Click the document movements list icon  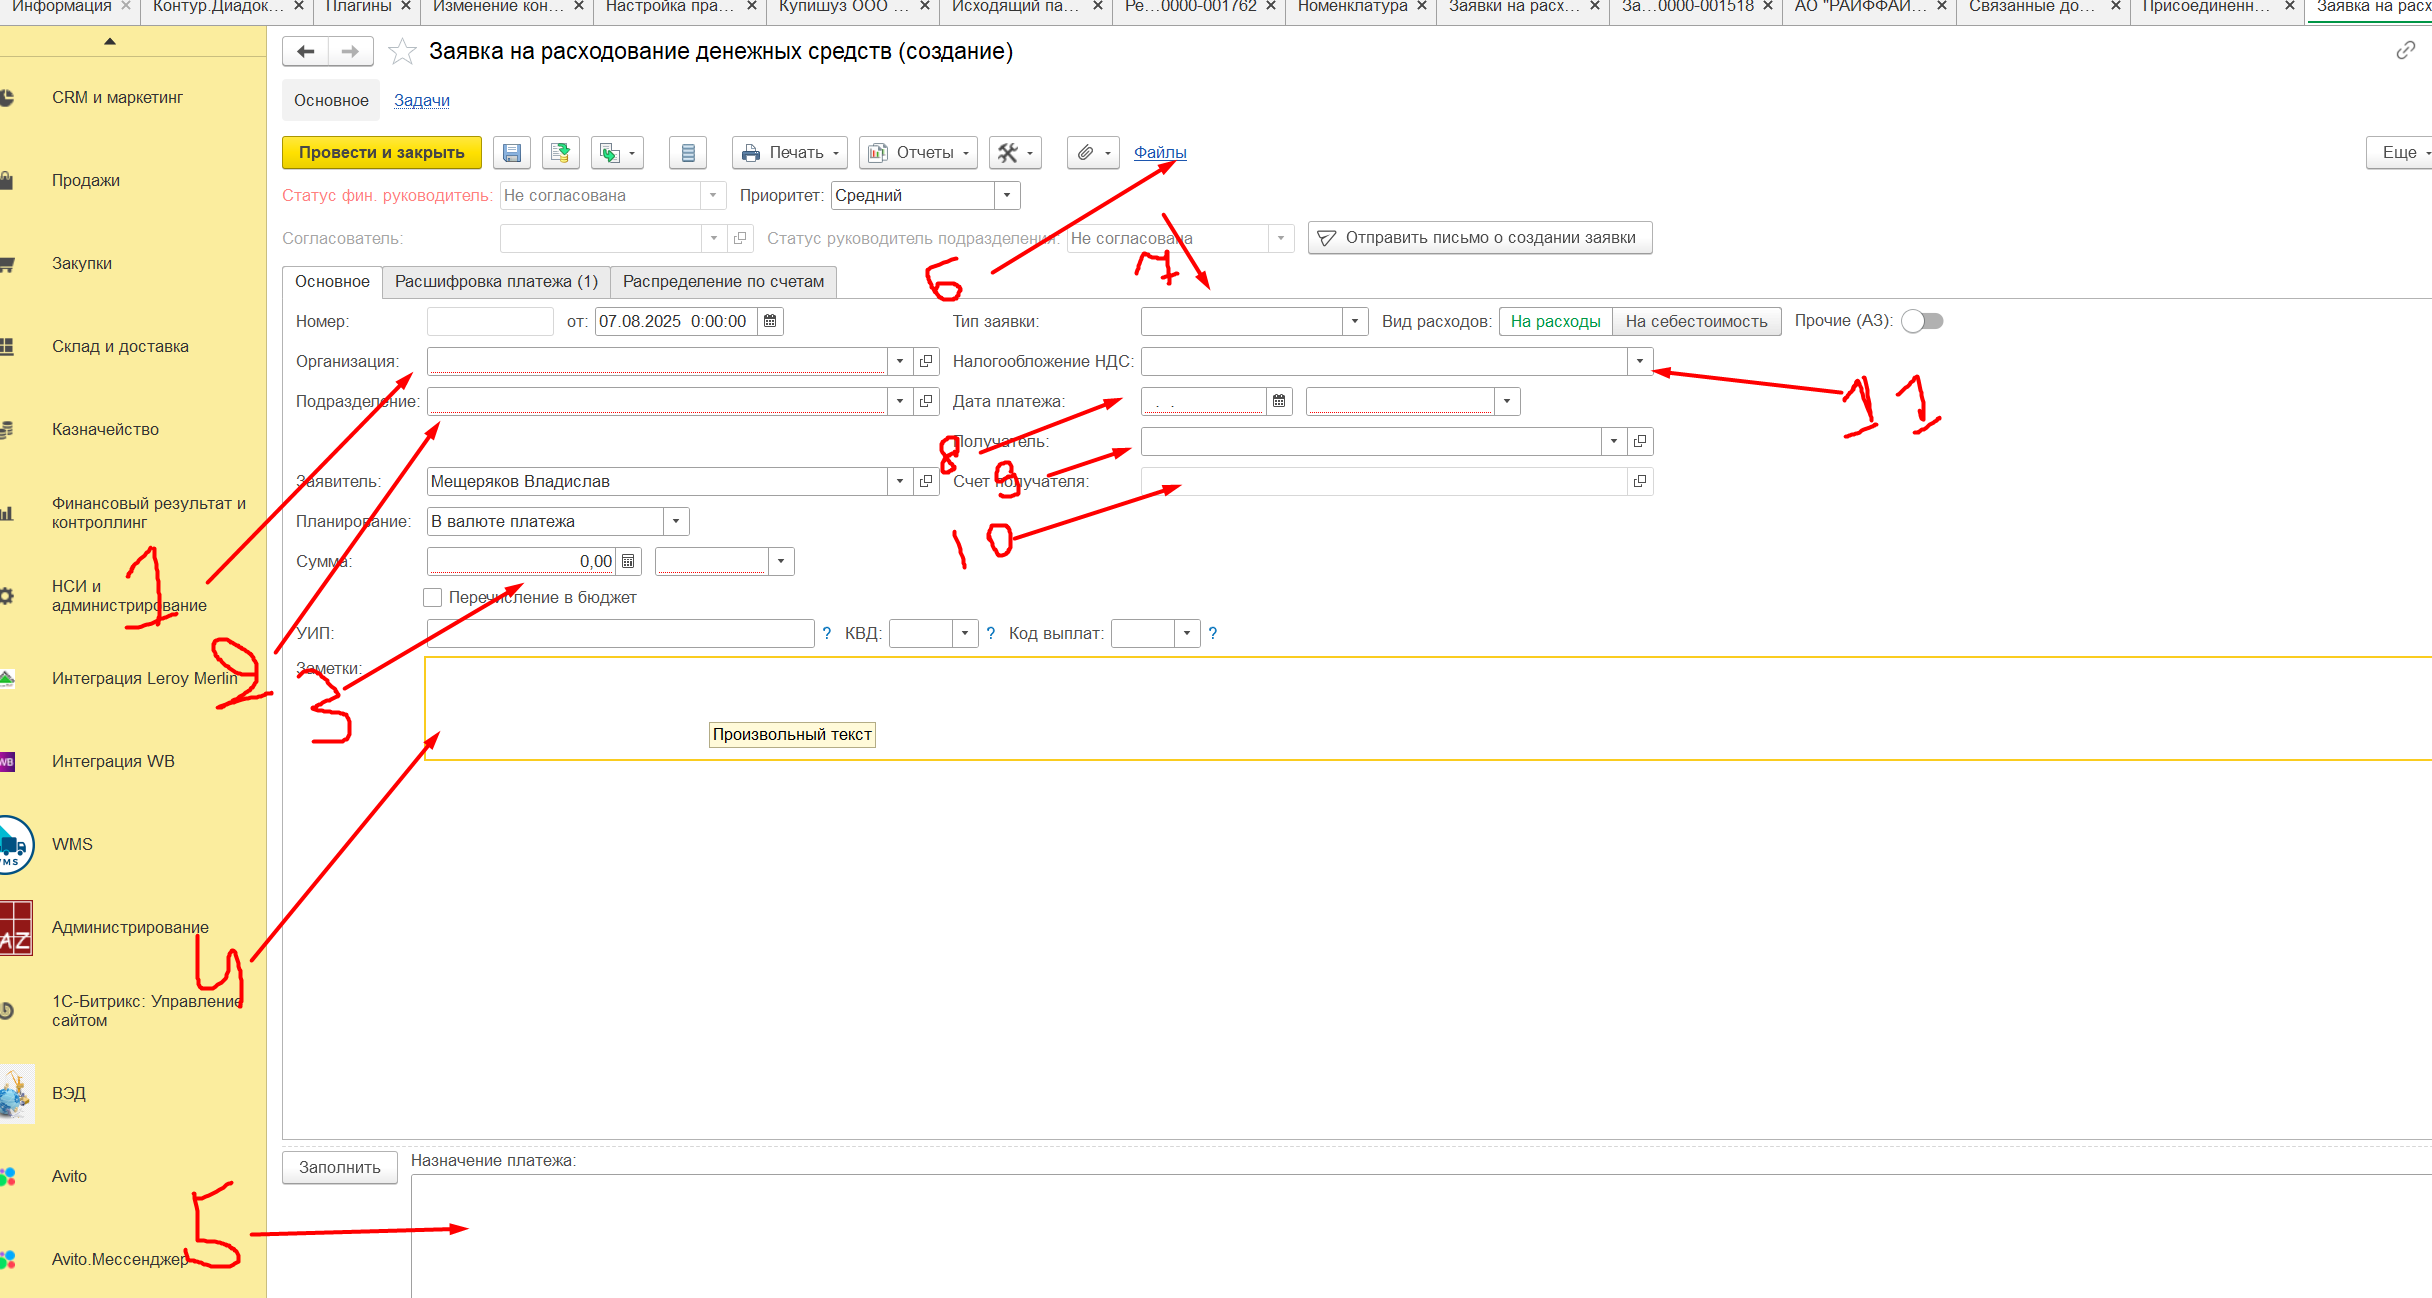pos(687,153)
